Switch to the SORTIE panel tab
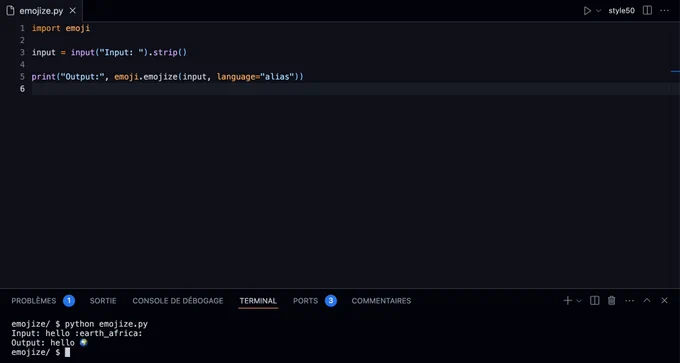This screenshot has height=363, width=680. 103,301
